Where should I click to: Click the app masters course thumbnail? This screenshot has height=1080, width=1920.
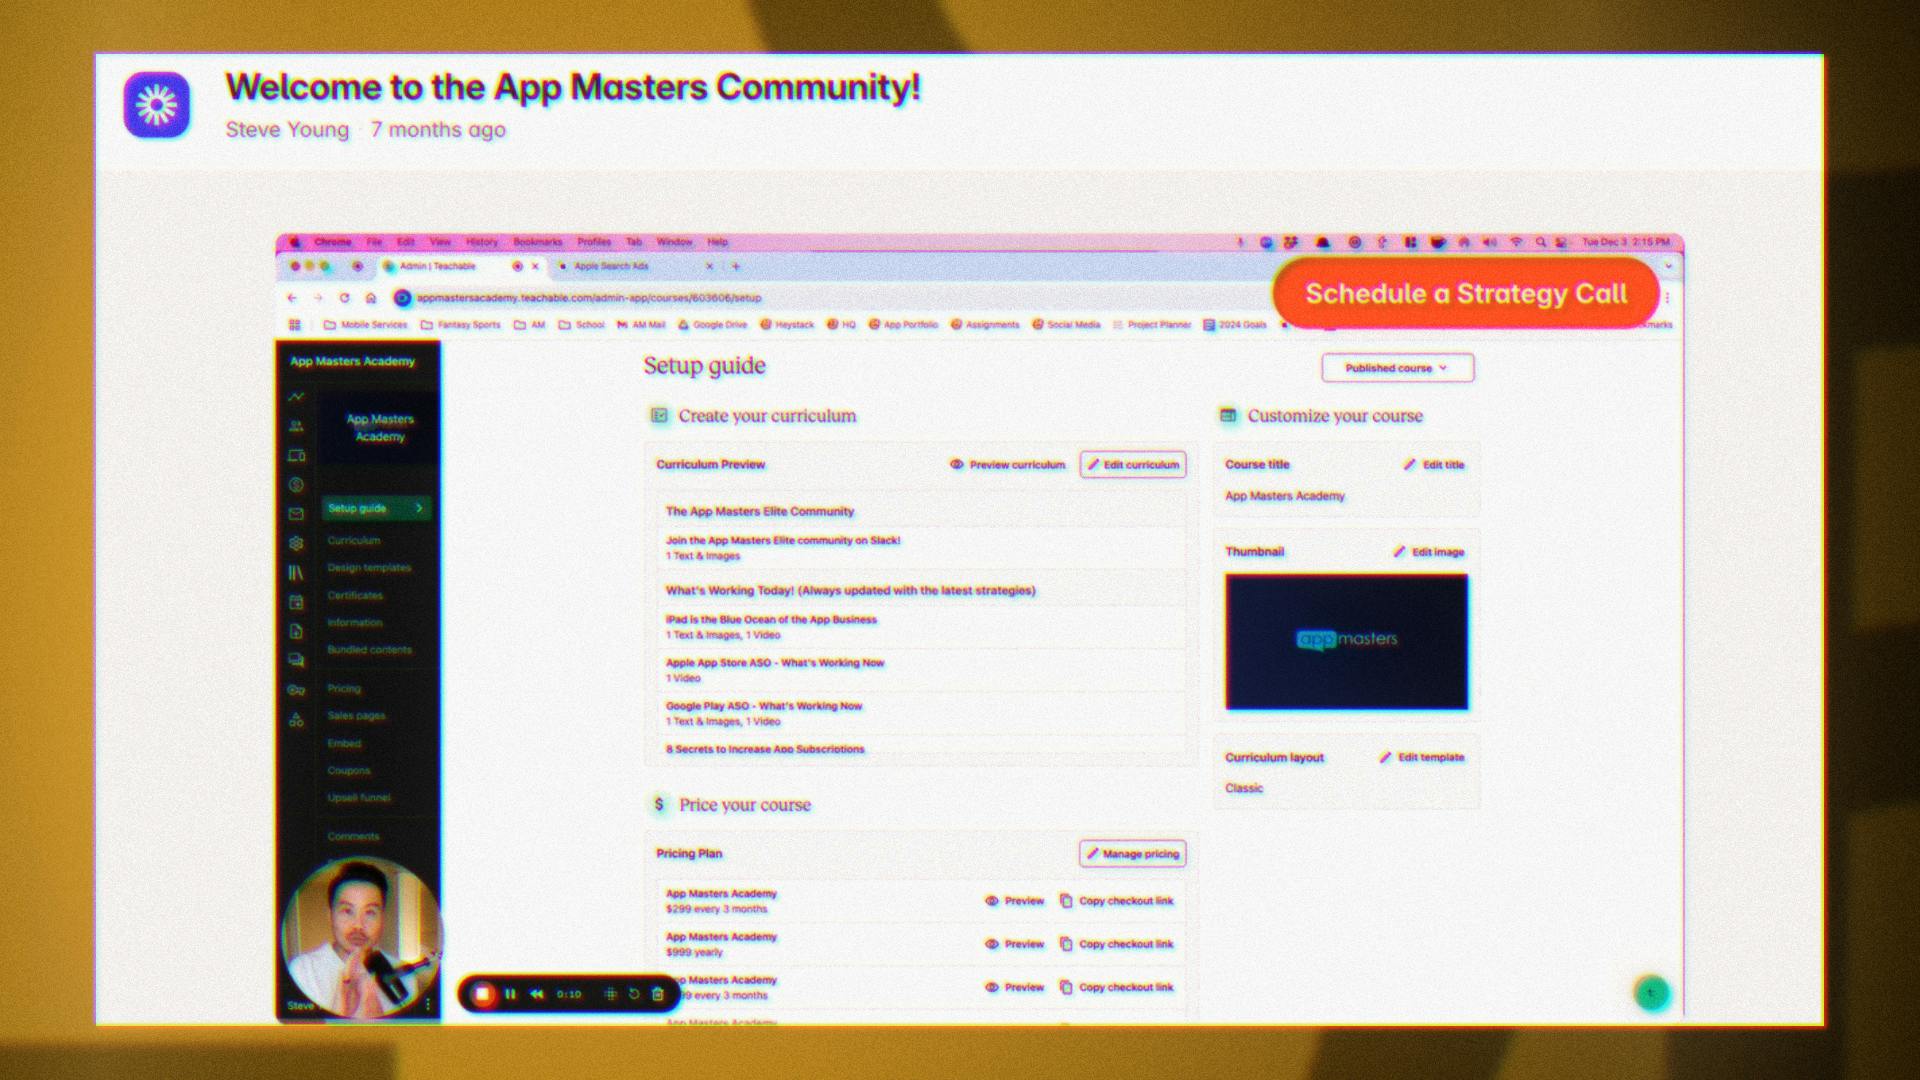1346,641
